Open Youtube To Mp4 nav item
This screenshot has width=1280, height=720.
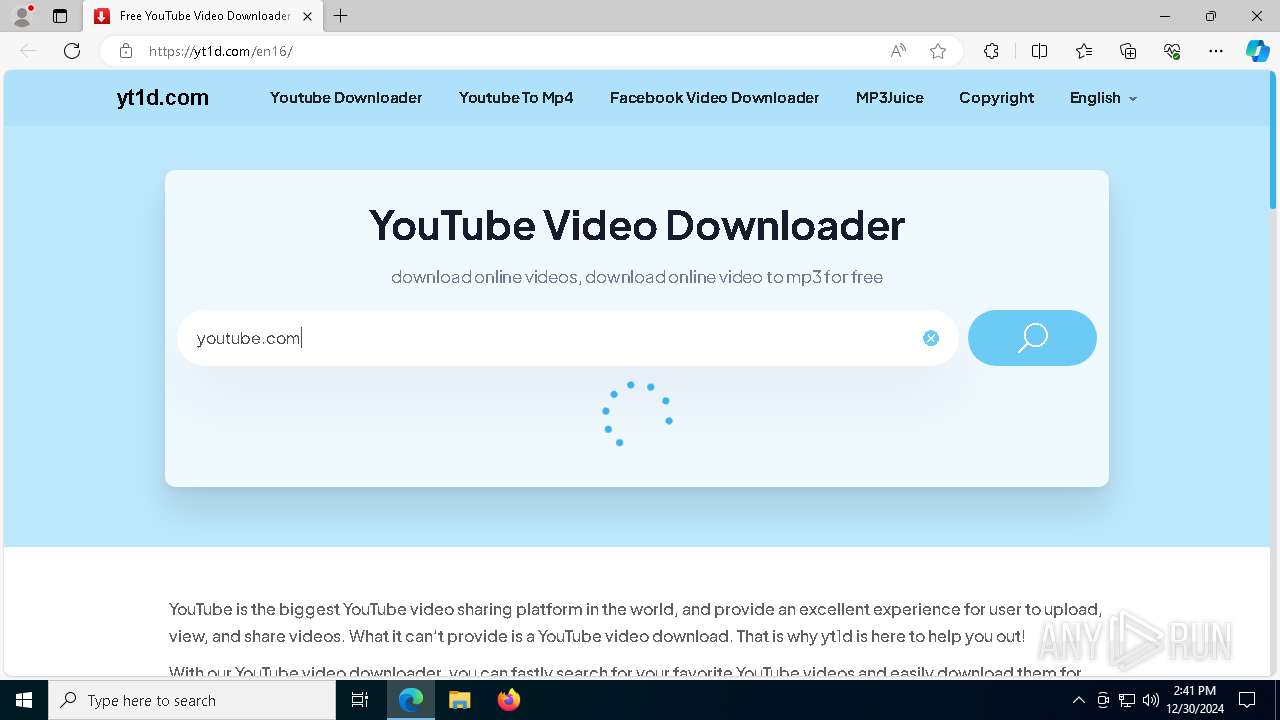click(x=516, y=98)
